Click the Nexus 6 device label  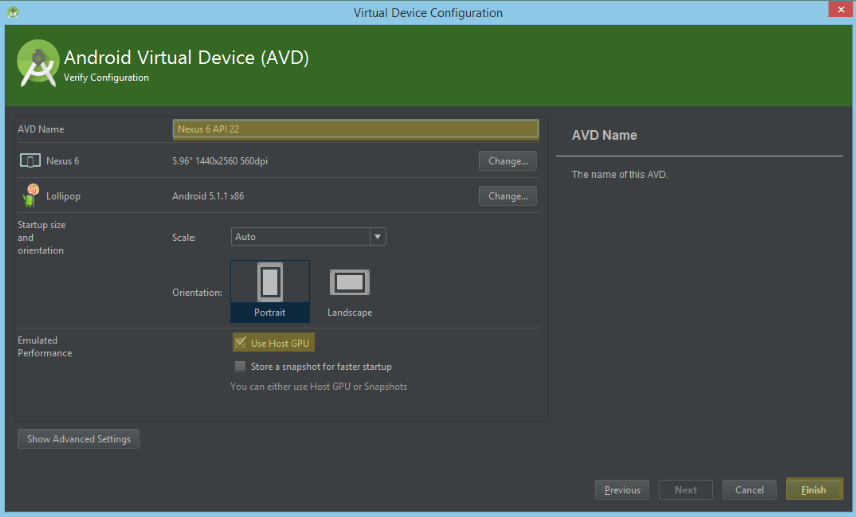click(63, 161)
